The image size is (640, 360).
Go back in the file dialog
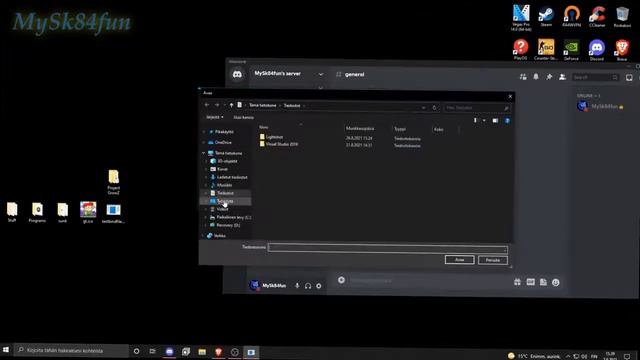(x=207, y=105)
